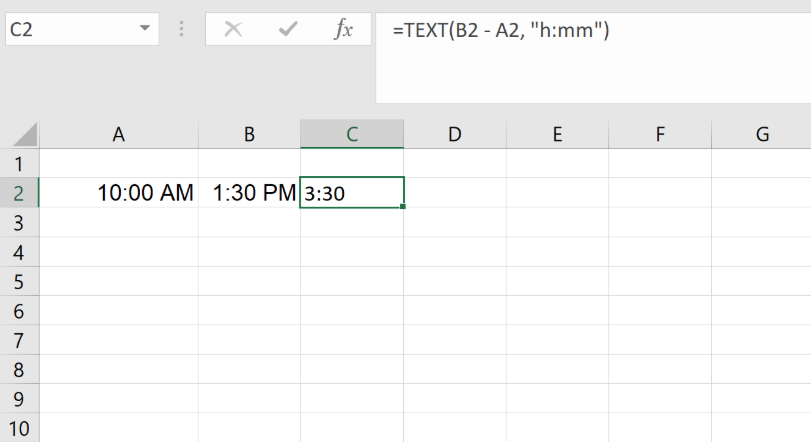
Task: Select row 1 header
Action: pos(20,163)
